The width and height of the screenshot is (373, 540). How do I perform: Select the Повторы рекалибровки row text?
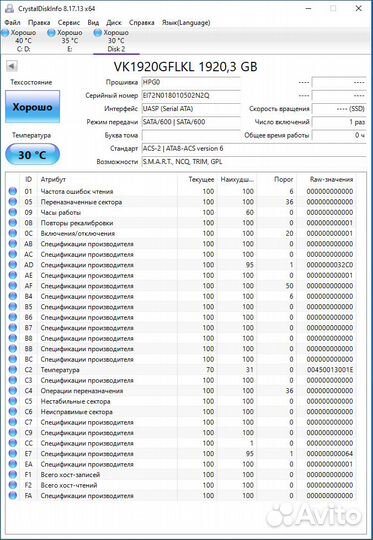tap(77, 223)
